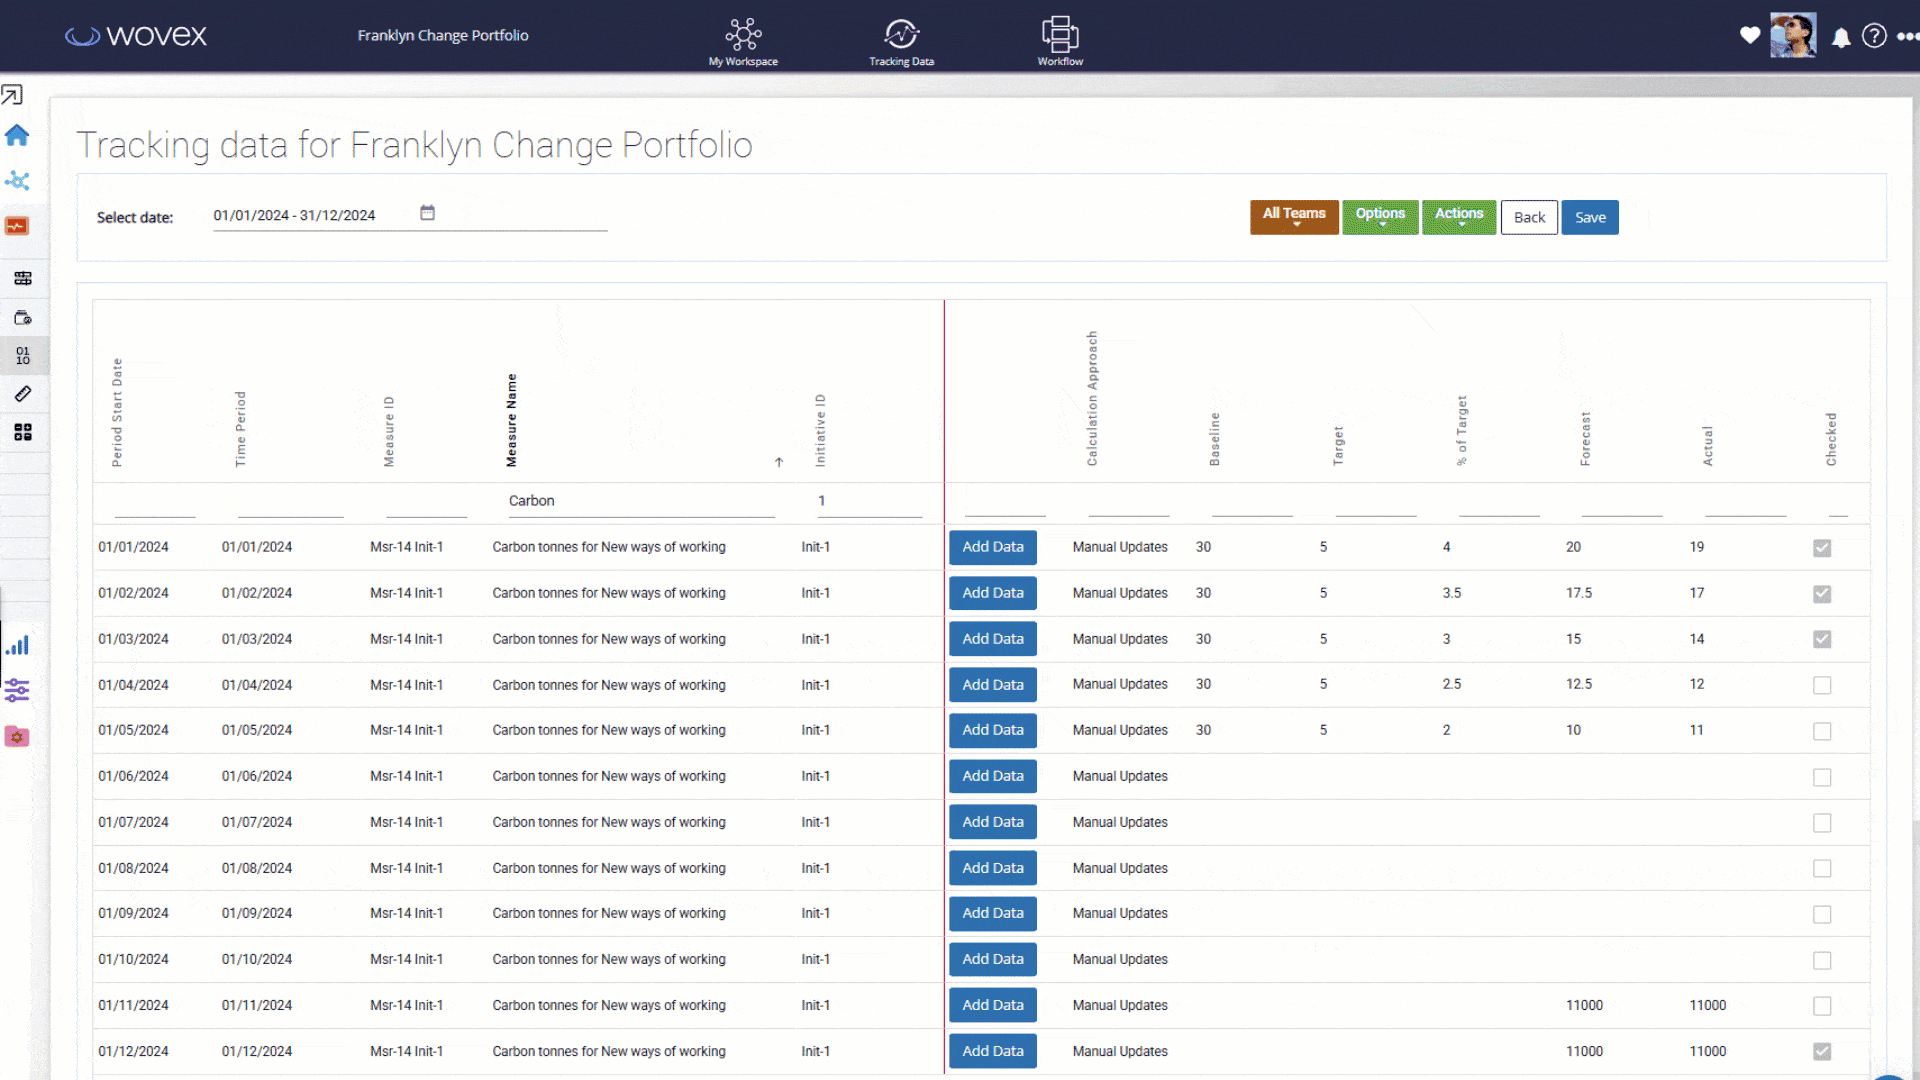Open My Workspace from top navigation
This screenshot has width=1920, height=1080.
pos(743,41)
